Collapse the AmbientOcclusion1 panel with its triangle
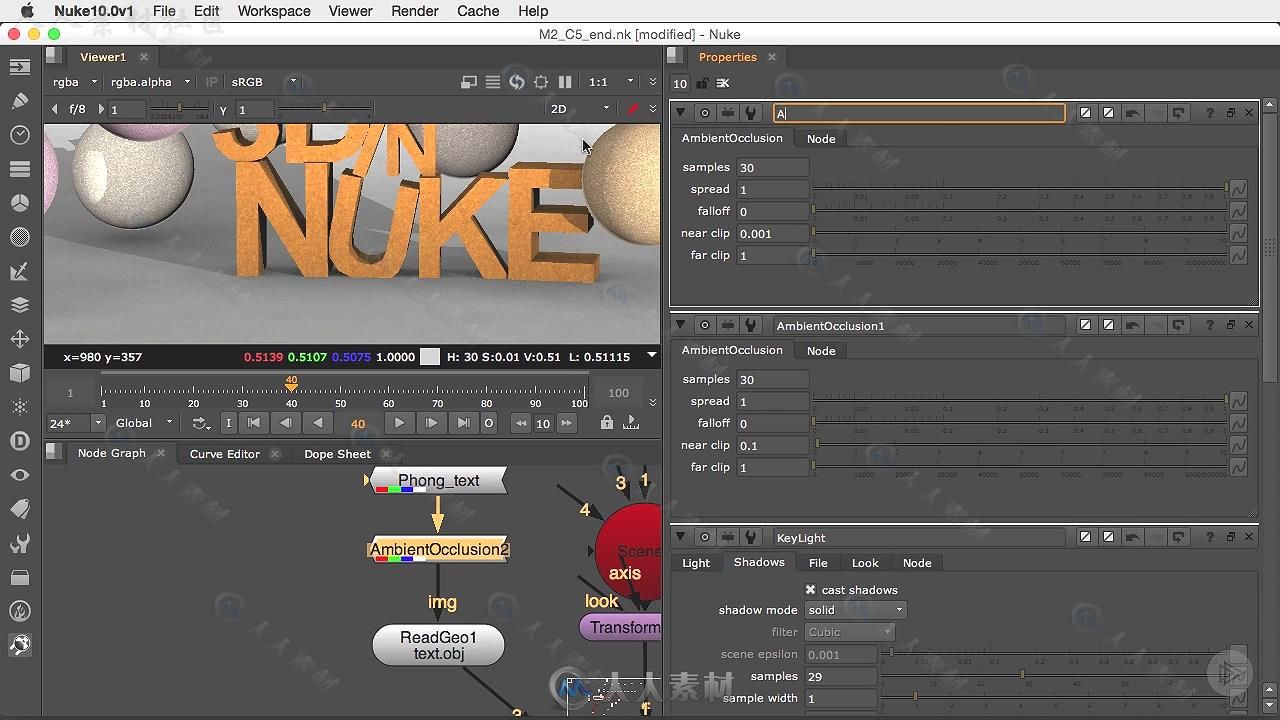Viewport: 1280px width, 720px height. pos(681,325)
